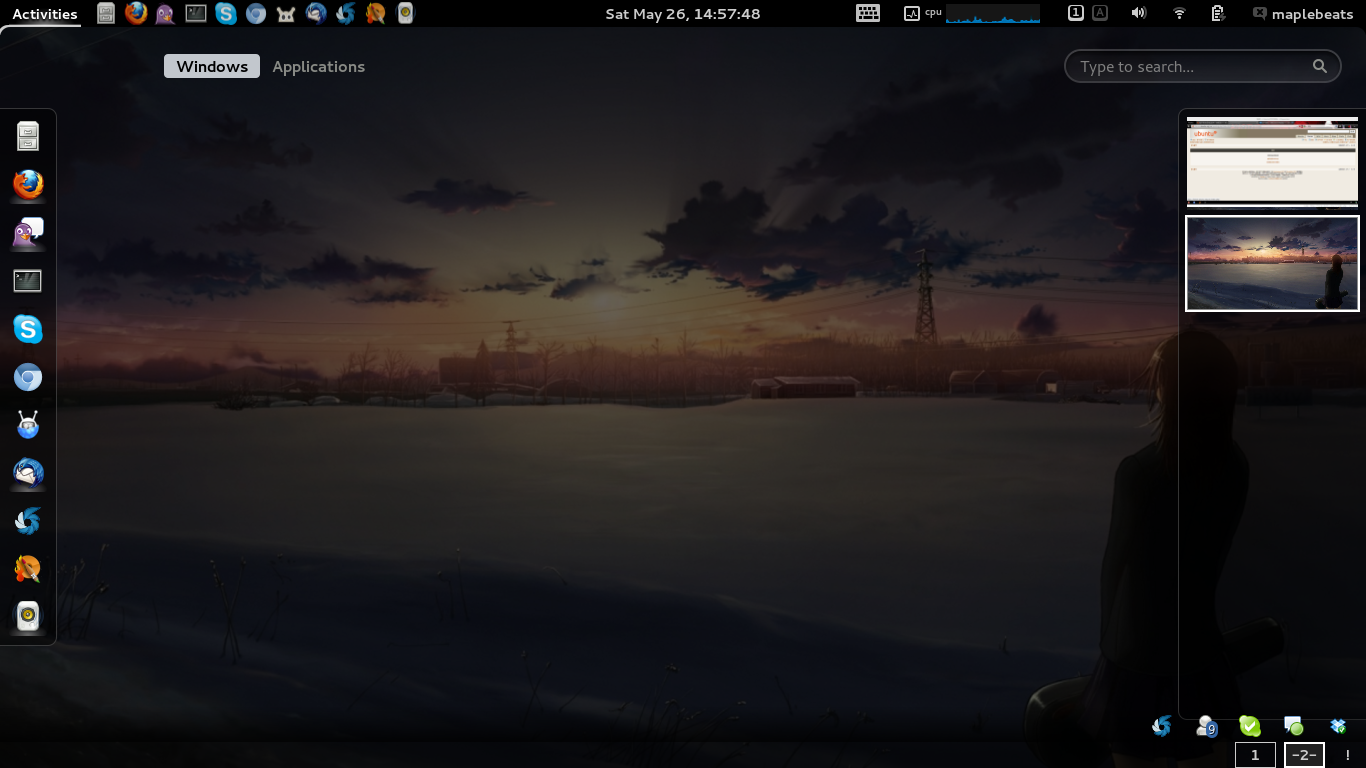Launch the orange paint app in the dash
This screenshot has height=768, width=1366.
(28, 569)
